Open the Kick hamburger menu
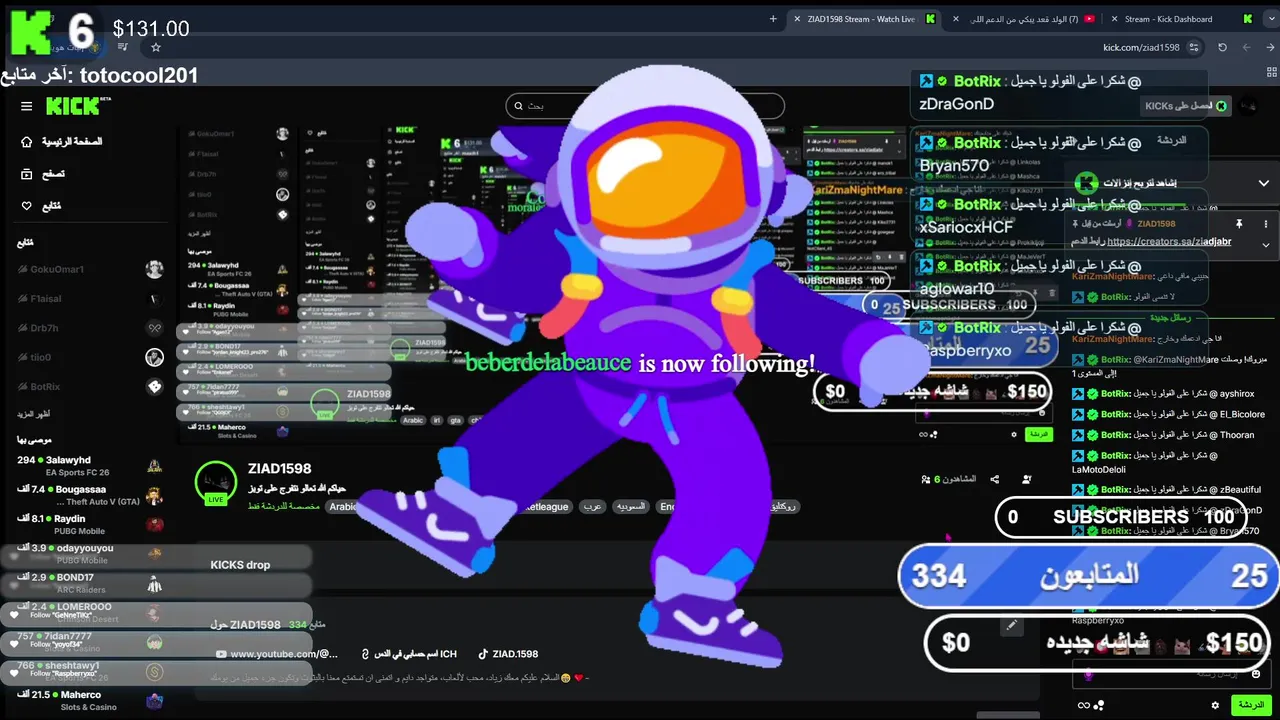The image size is (1280, 720). point(27,106)
